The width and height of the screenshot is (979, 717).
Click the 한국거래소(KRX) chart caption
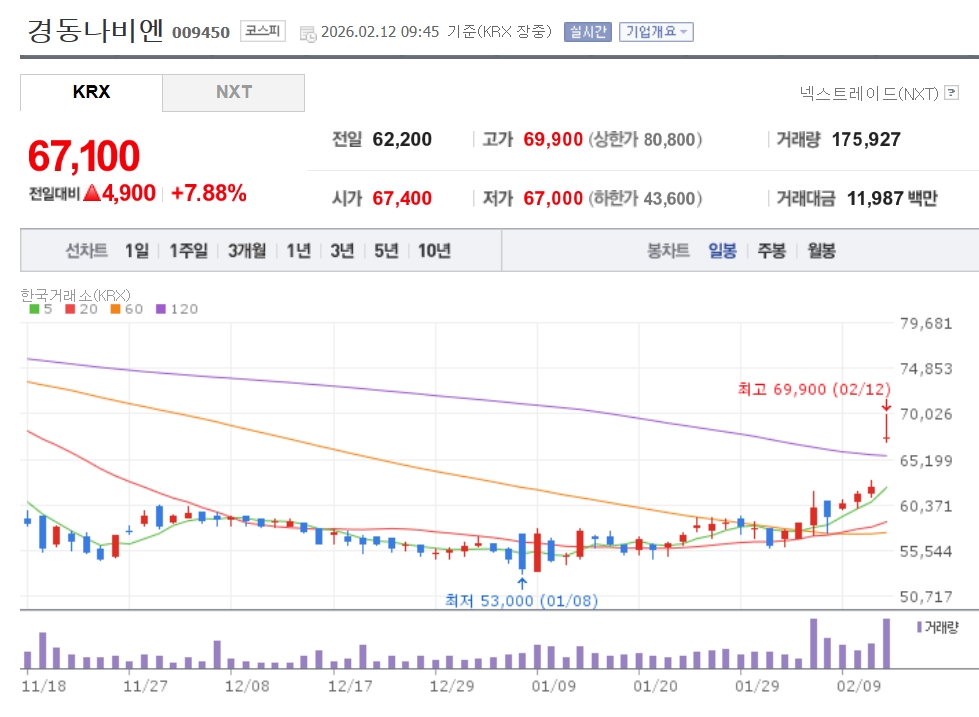click(76, 295)
